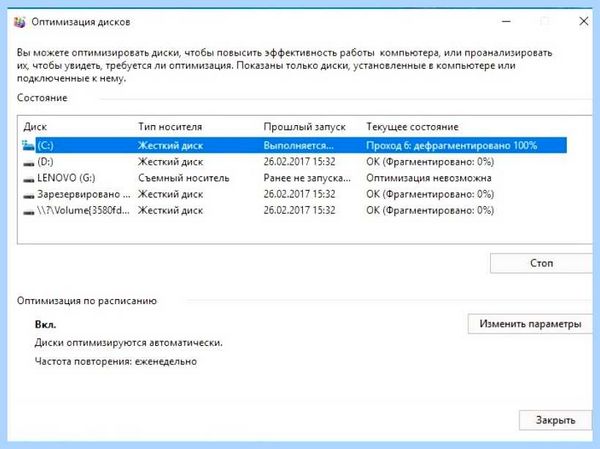
Task: Select the (D:) drive row
Action: [x=295, y=162]
